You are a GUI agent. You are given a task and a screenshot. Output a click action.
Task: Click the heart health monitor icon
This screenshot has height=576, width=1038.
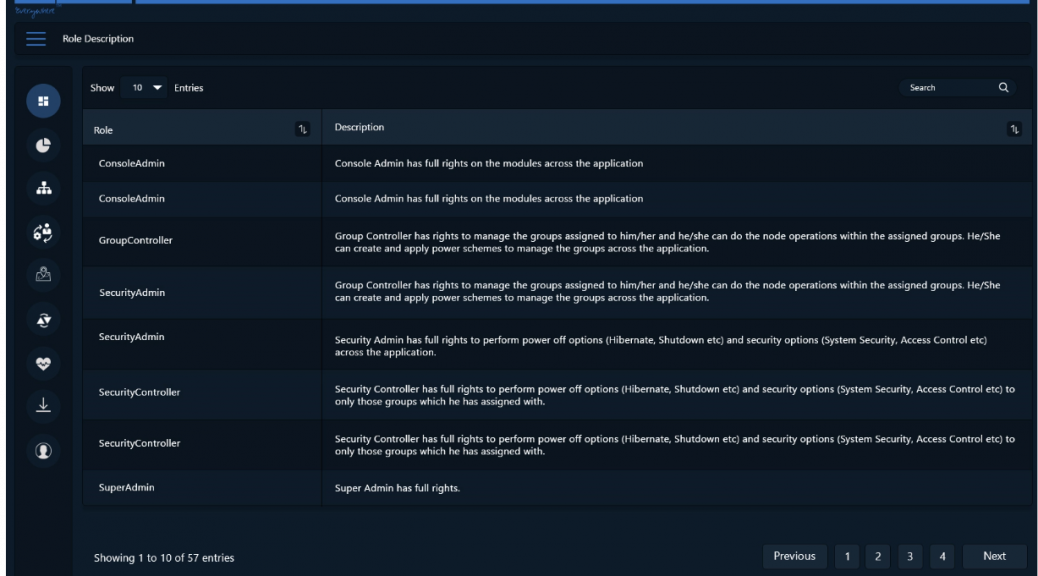tap(43, 363)
